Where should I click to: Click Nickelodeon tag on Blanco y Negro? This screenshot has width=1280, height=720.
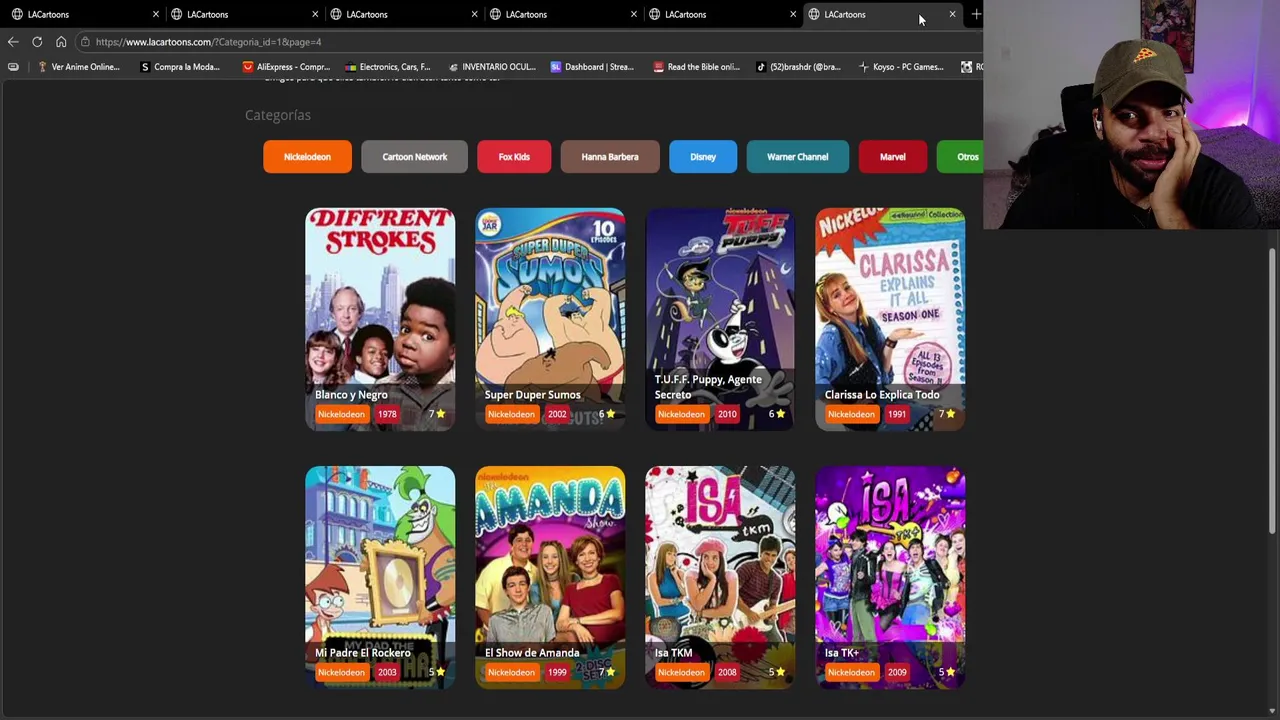pyautogui.click(x=341, y=414)
